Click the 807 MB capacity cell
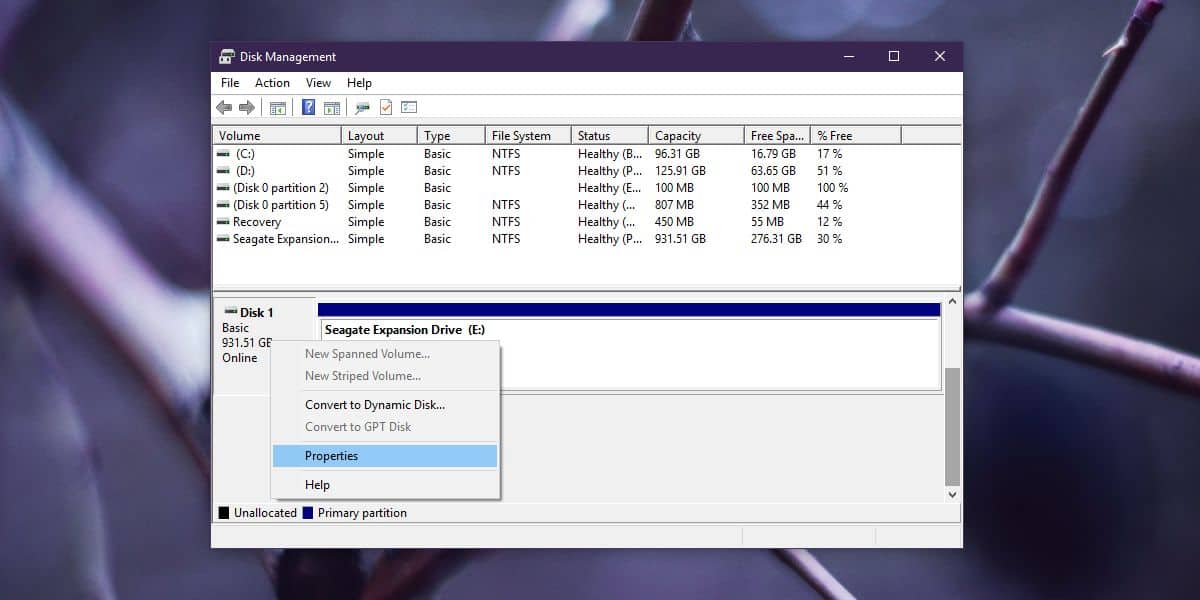The image size is (1200, 600). coord(674,205)
